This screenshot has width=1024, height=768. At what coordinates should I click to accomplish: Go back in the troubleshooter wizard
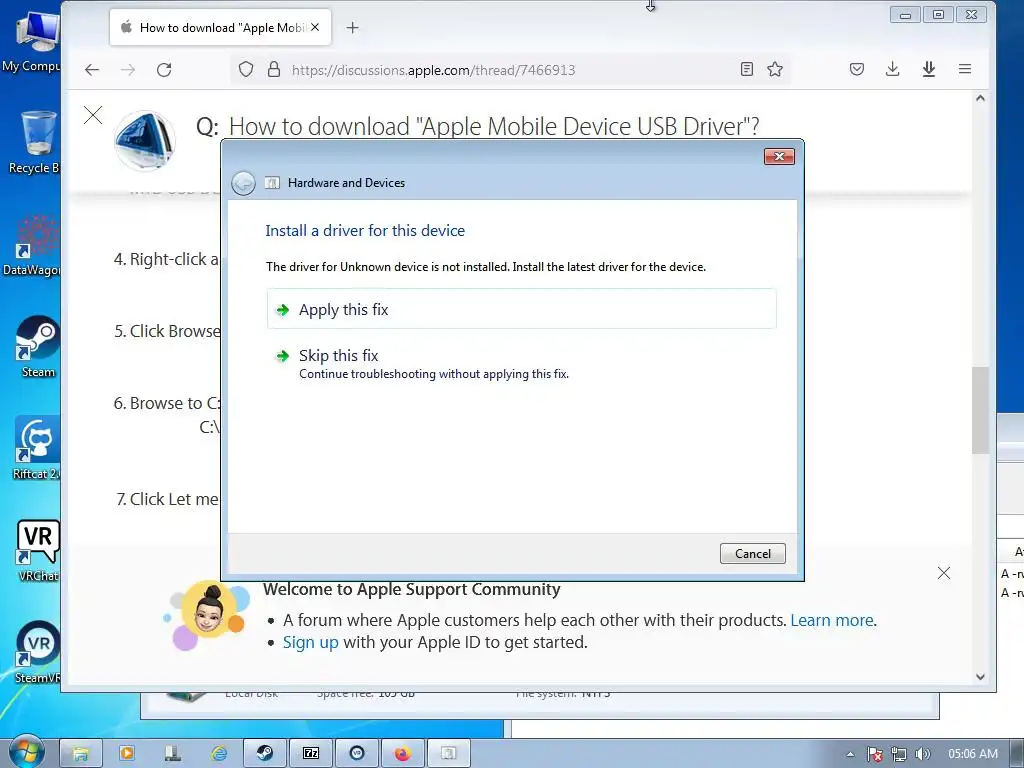click(x=243, y=183)
